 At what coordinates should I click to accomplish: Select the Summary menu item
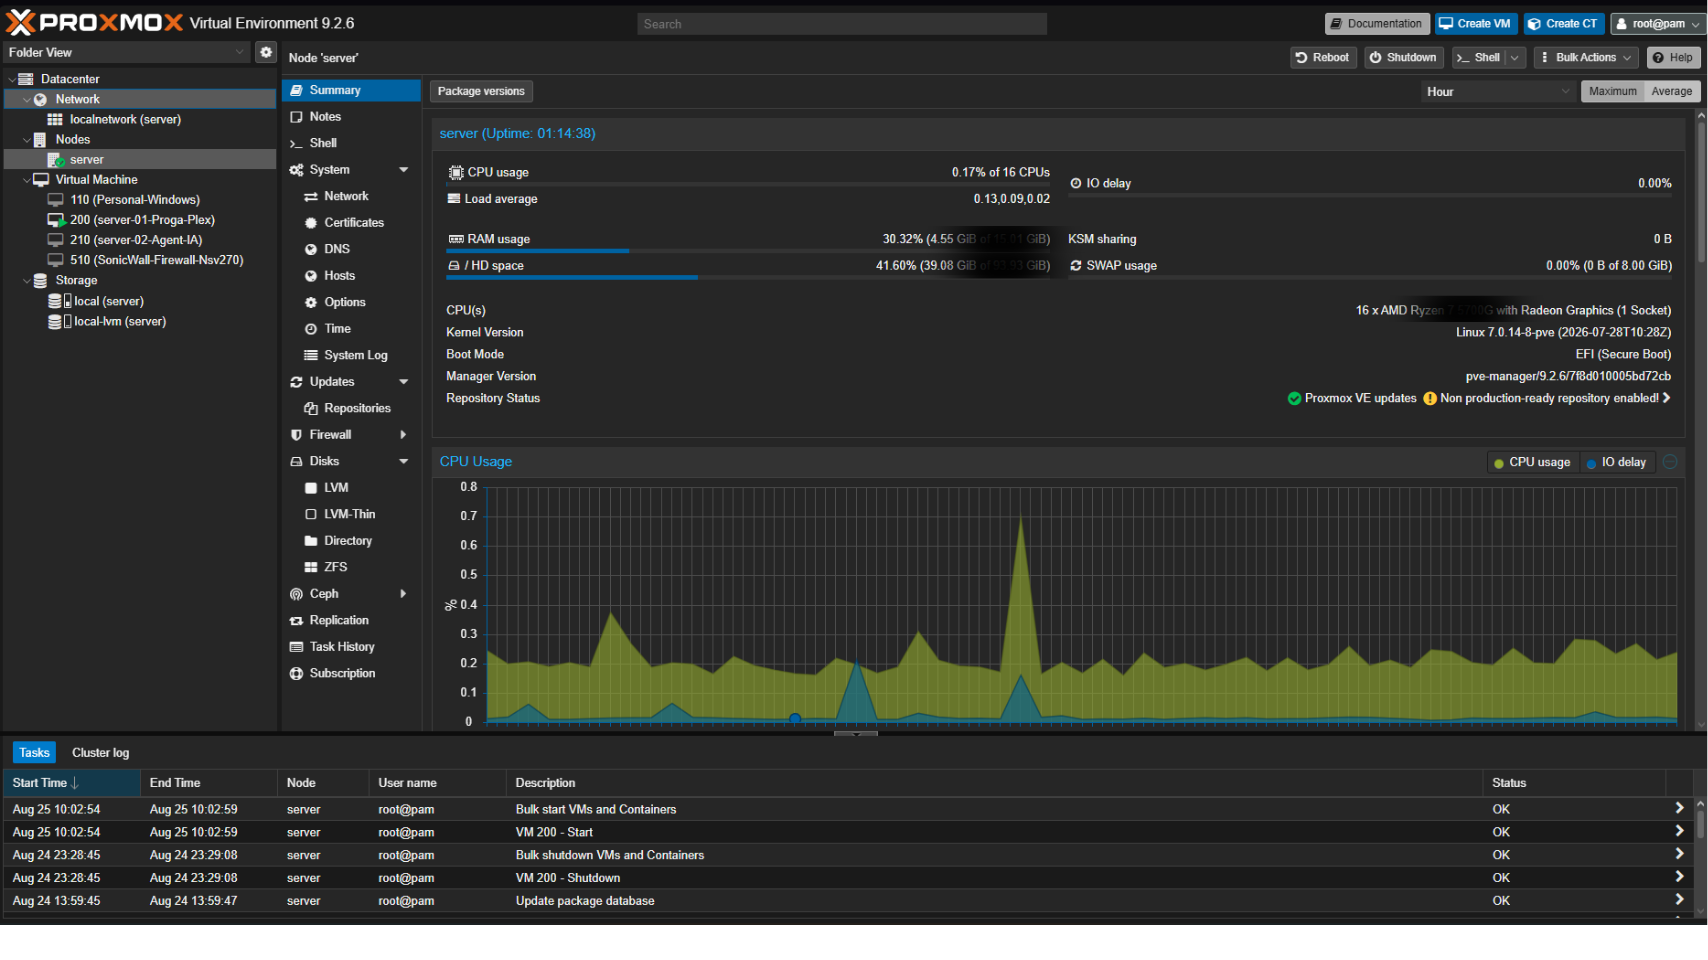click(x=351, y=90)
